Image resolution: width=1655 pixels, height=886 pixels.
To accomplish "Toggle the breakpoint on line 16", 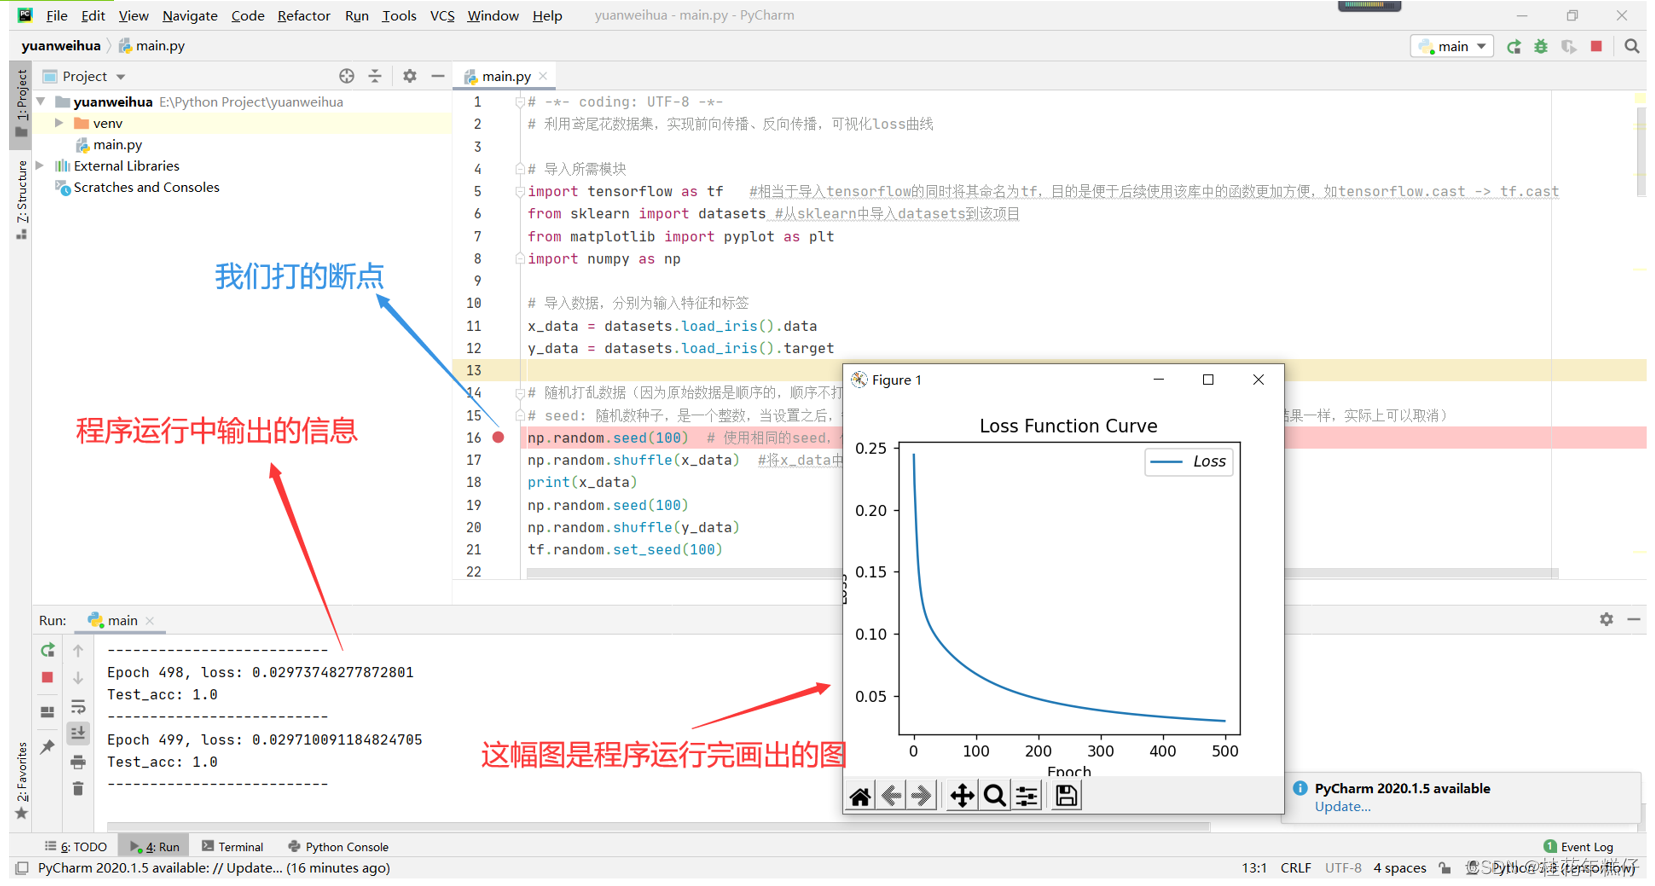I will (498, 438).
